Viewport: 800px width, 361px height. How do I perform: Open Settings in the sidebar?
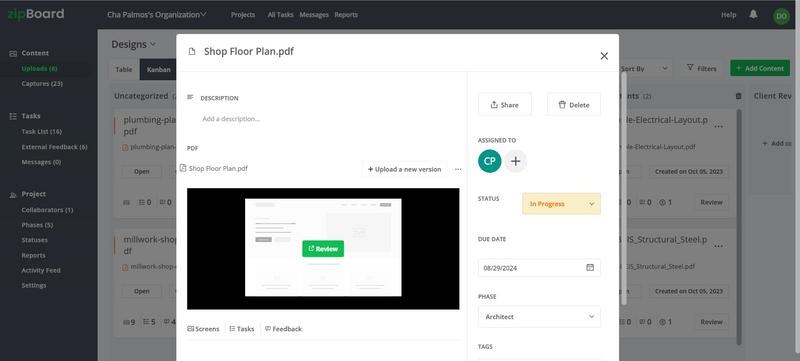click(34, 286)
